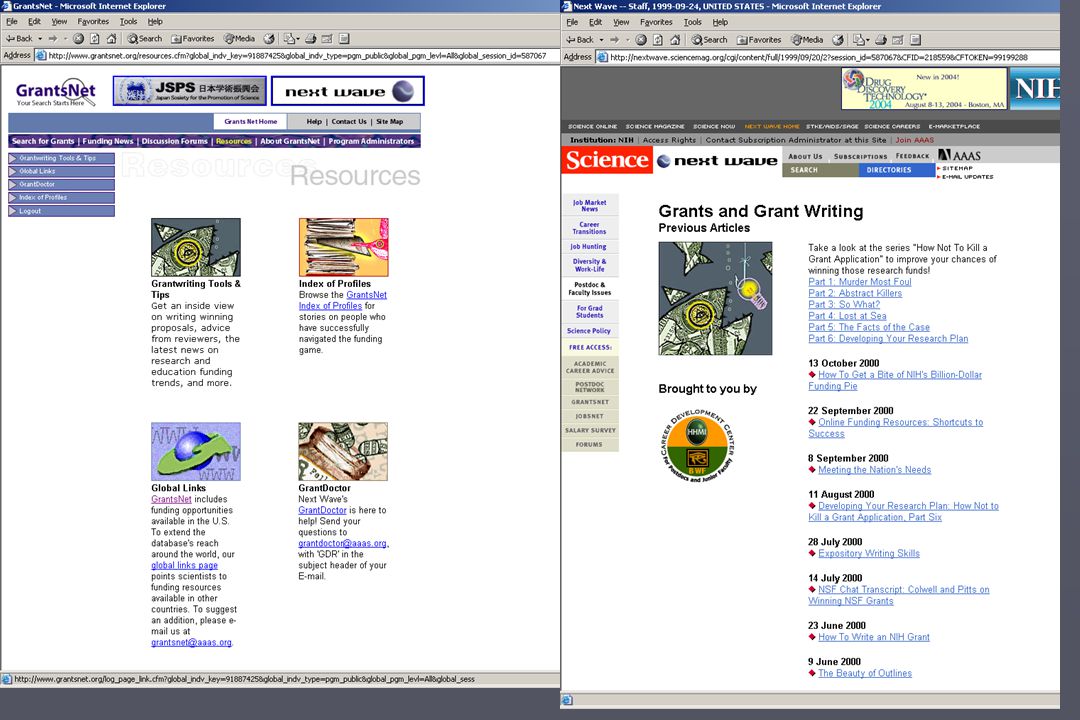This screenshot has height=720, width=1080.
Task: Open View menu in Next Wave window
Action: pos(621,22)
